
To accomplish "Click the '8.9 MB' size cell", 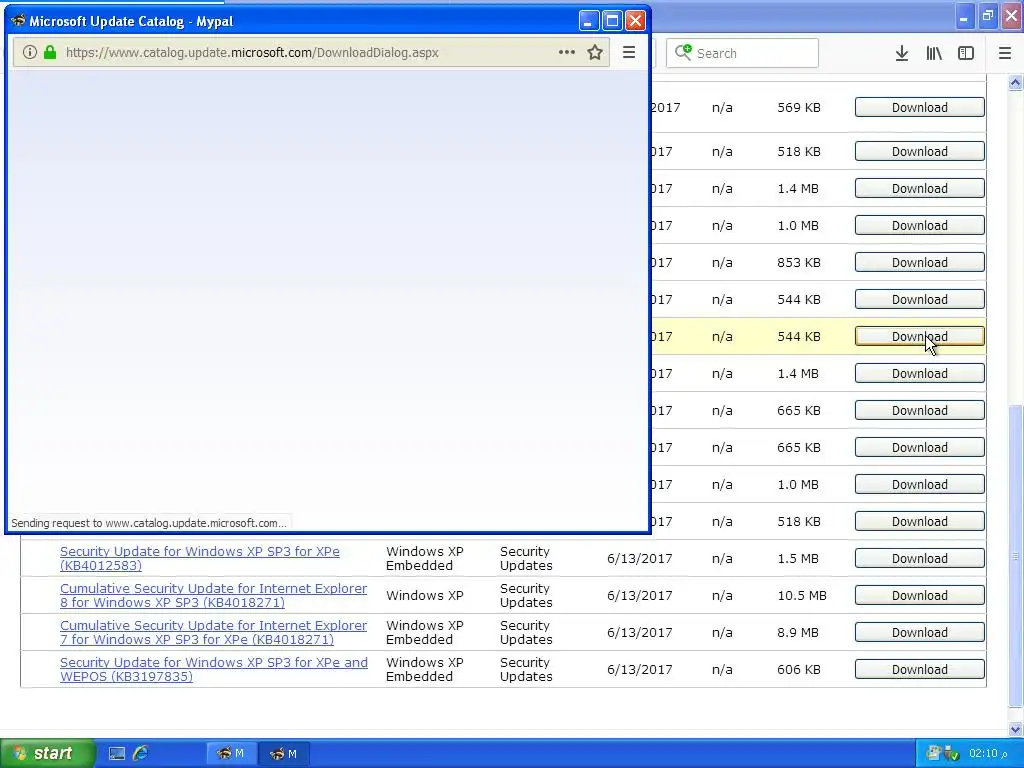I will pyautogui.click(x=797, y=632).
